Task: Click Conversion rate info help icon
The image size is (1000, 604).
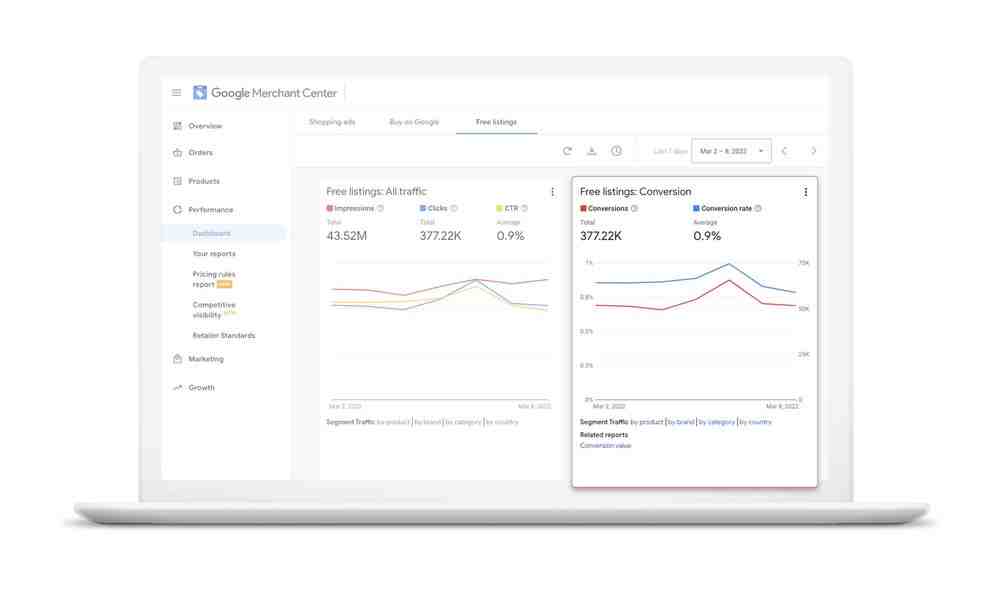Action: (758, 209)
